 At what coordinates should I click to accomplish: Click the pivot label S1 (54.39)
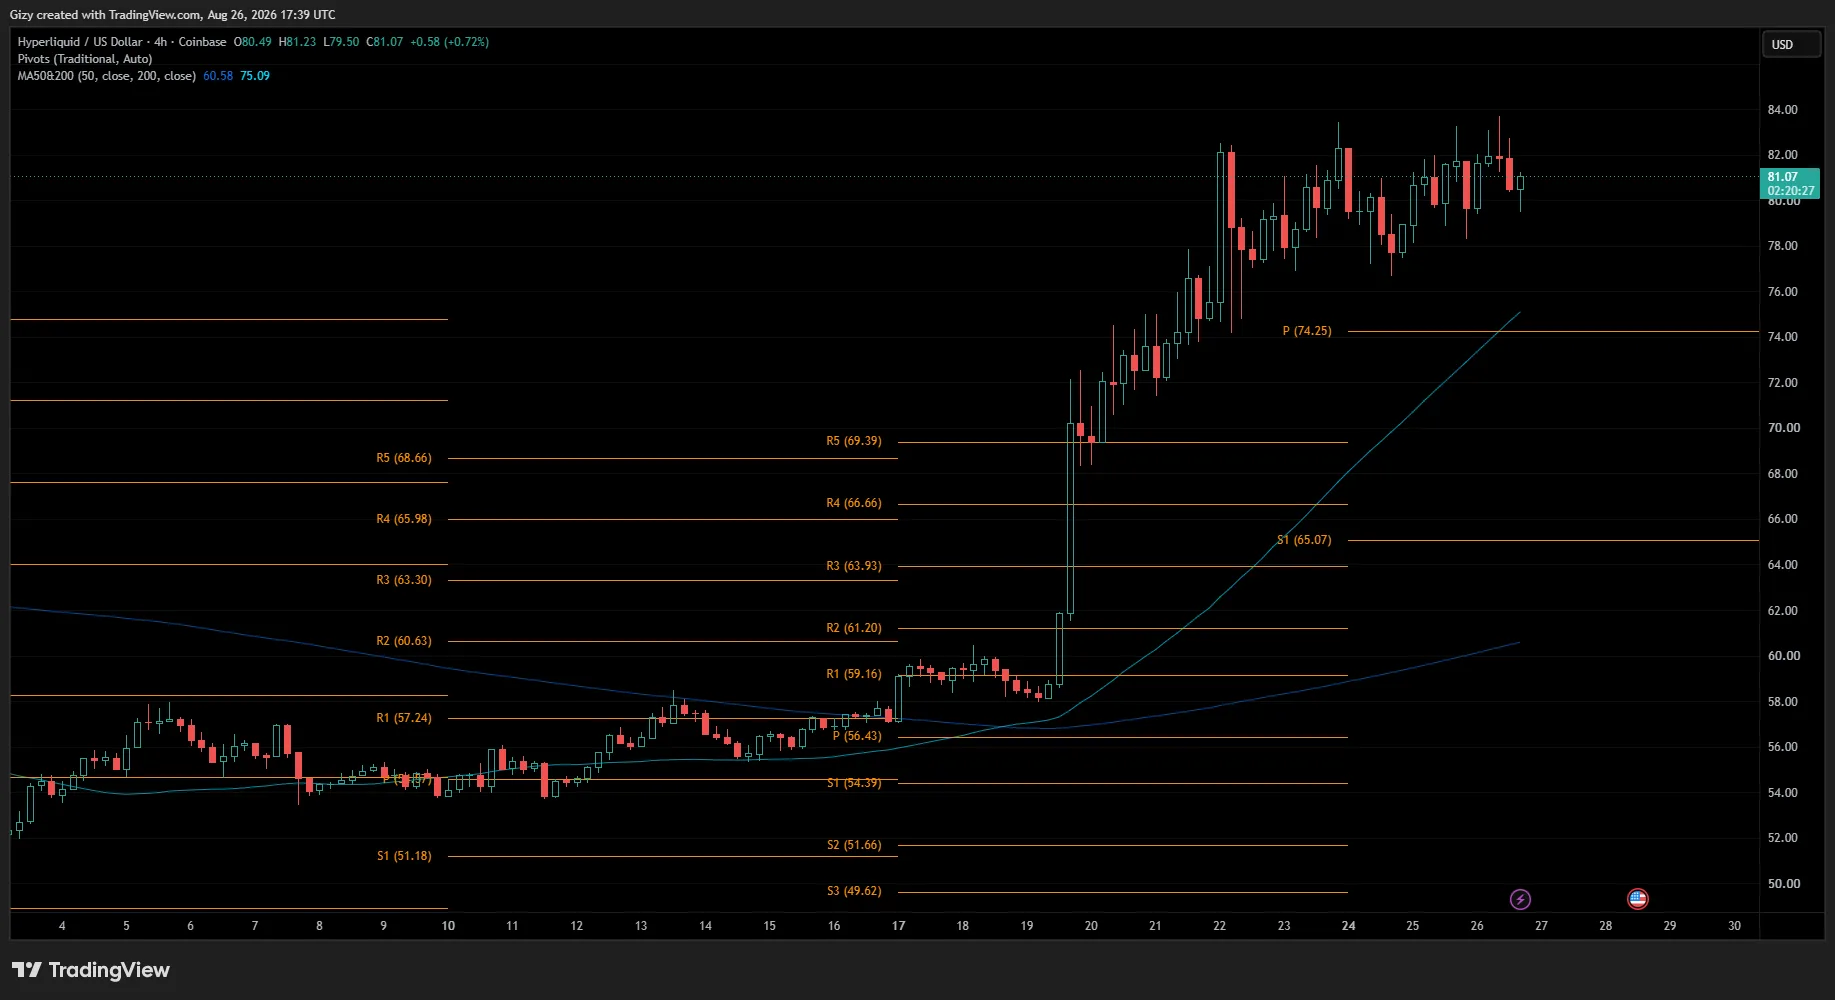point(854,783)
